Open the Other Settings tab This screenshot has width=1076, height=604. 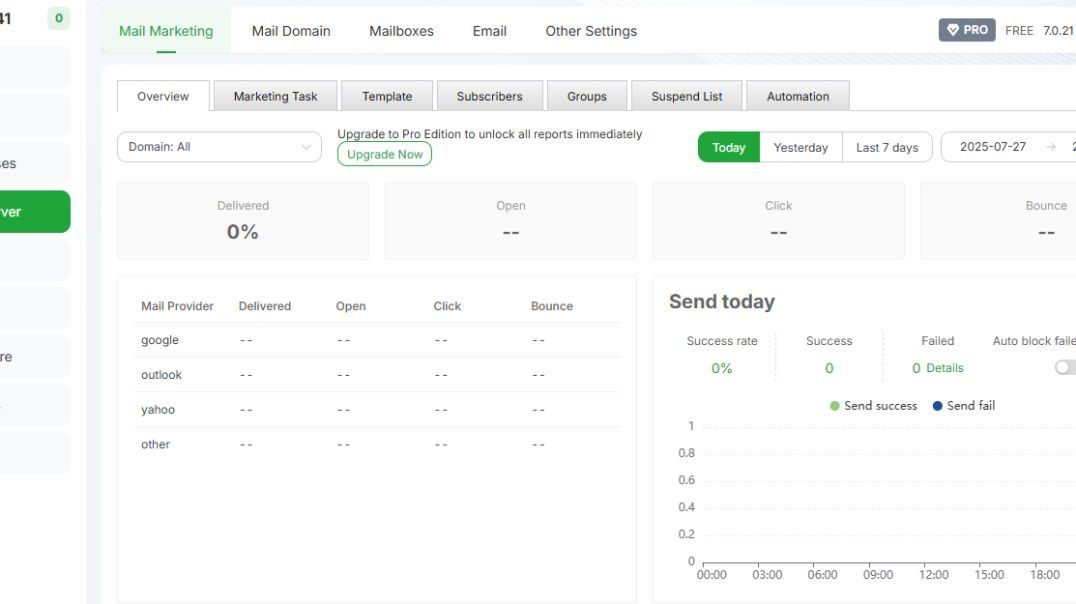(590, 31)
